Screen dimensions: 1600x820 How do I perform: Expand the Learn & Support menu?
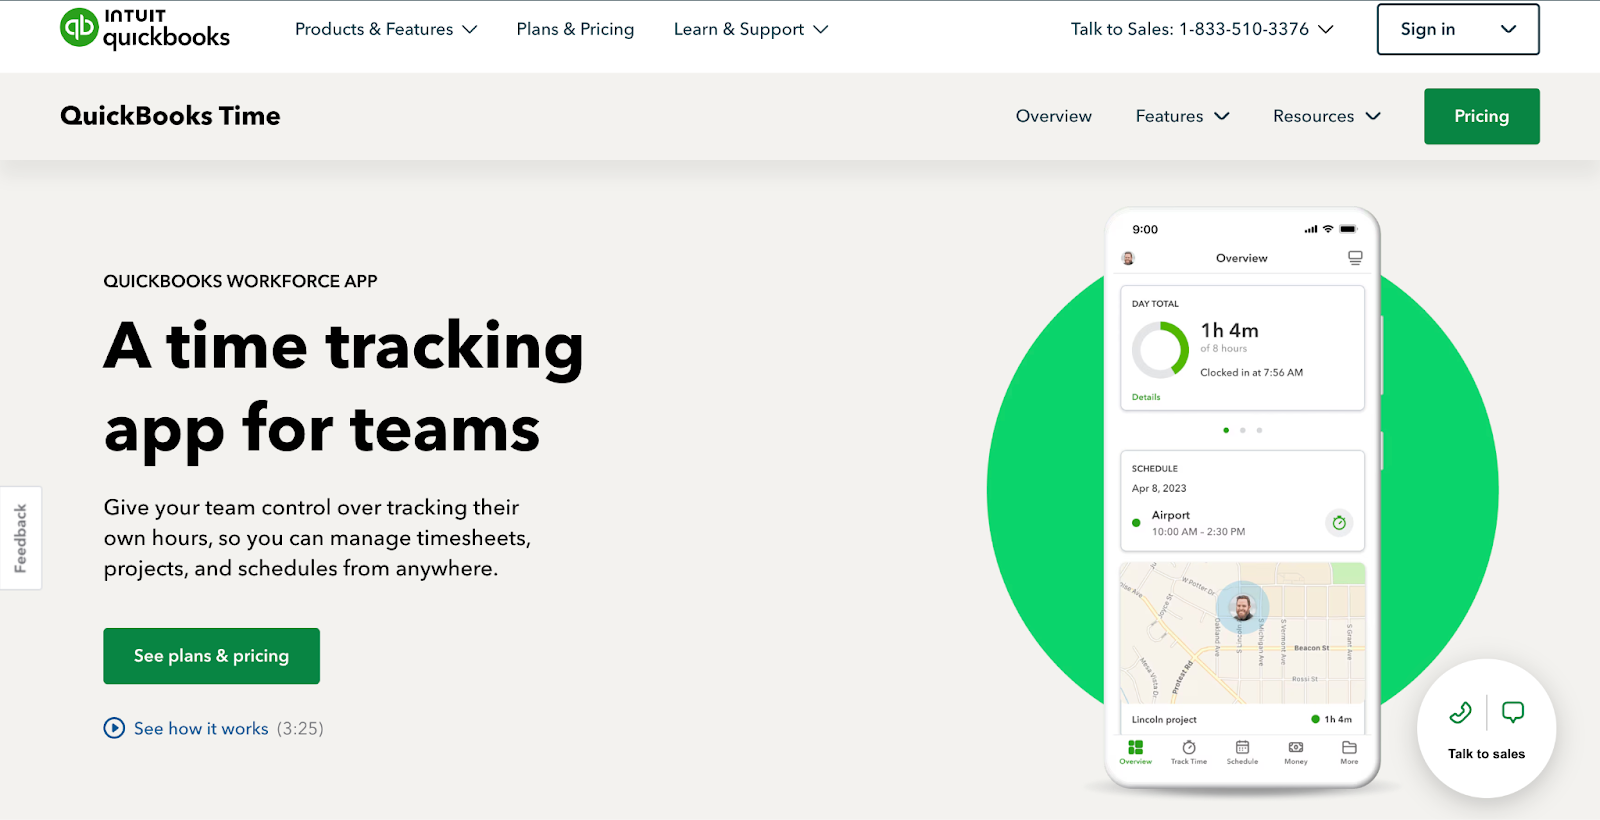pyautogui.click(x=751, y=29)
